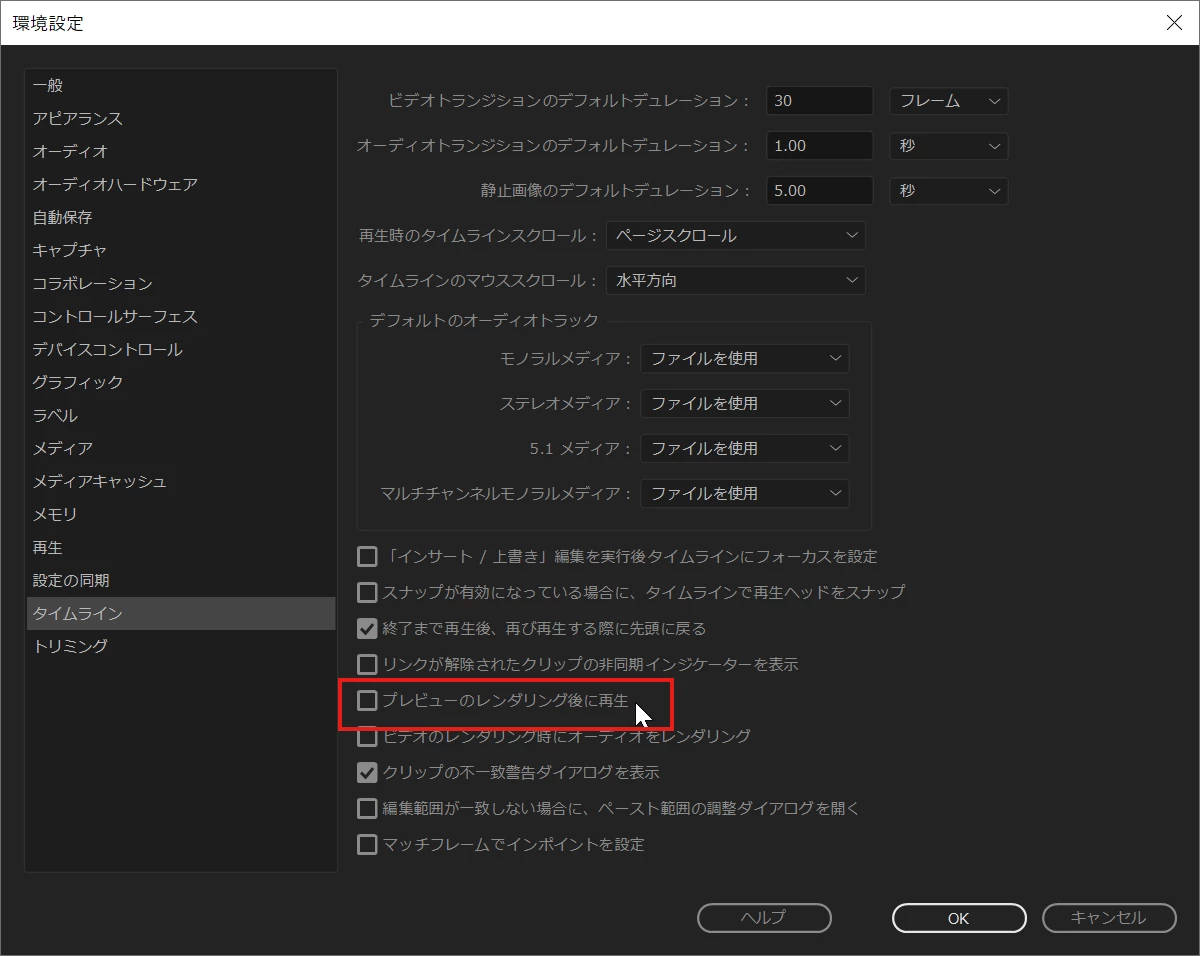Click the video transition duration field showing 30
This screenshot has height=956, width=1200.
click(x=820, y=101)
